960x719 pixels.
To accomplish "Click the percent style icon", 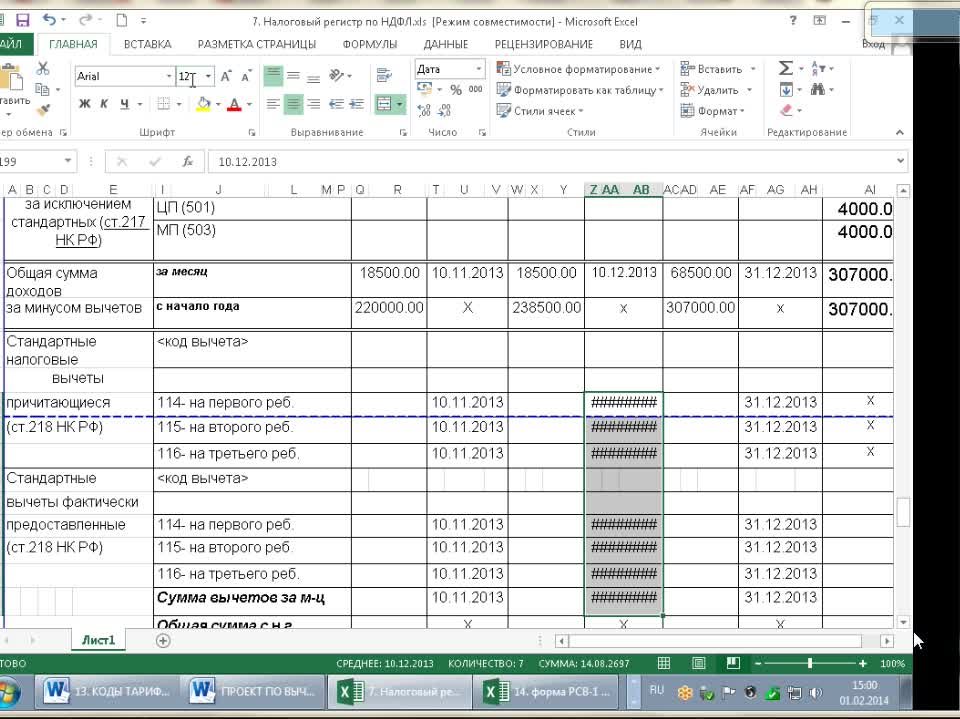I will [456, 90].
